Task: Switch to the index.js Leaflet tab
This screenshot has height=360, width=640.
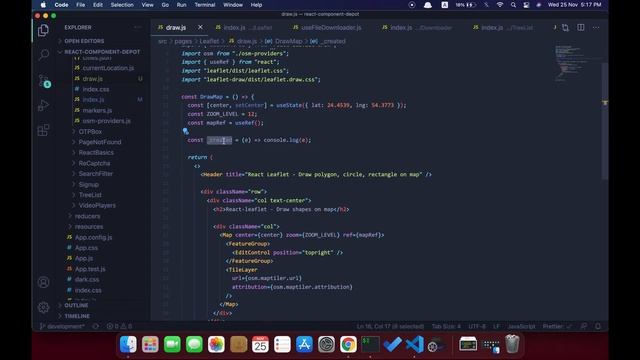Action: (244, 27)
